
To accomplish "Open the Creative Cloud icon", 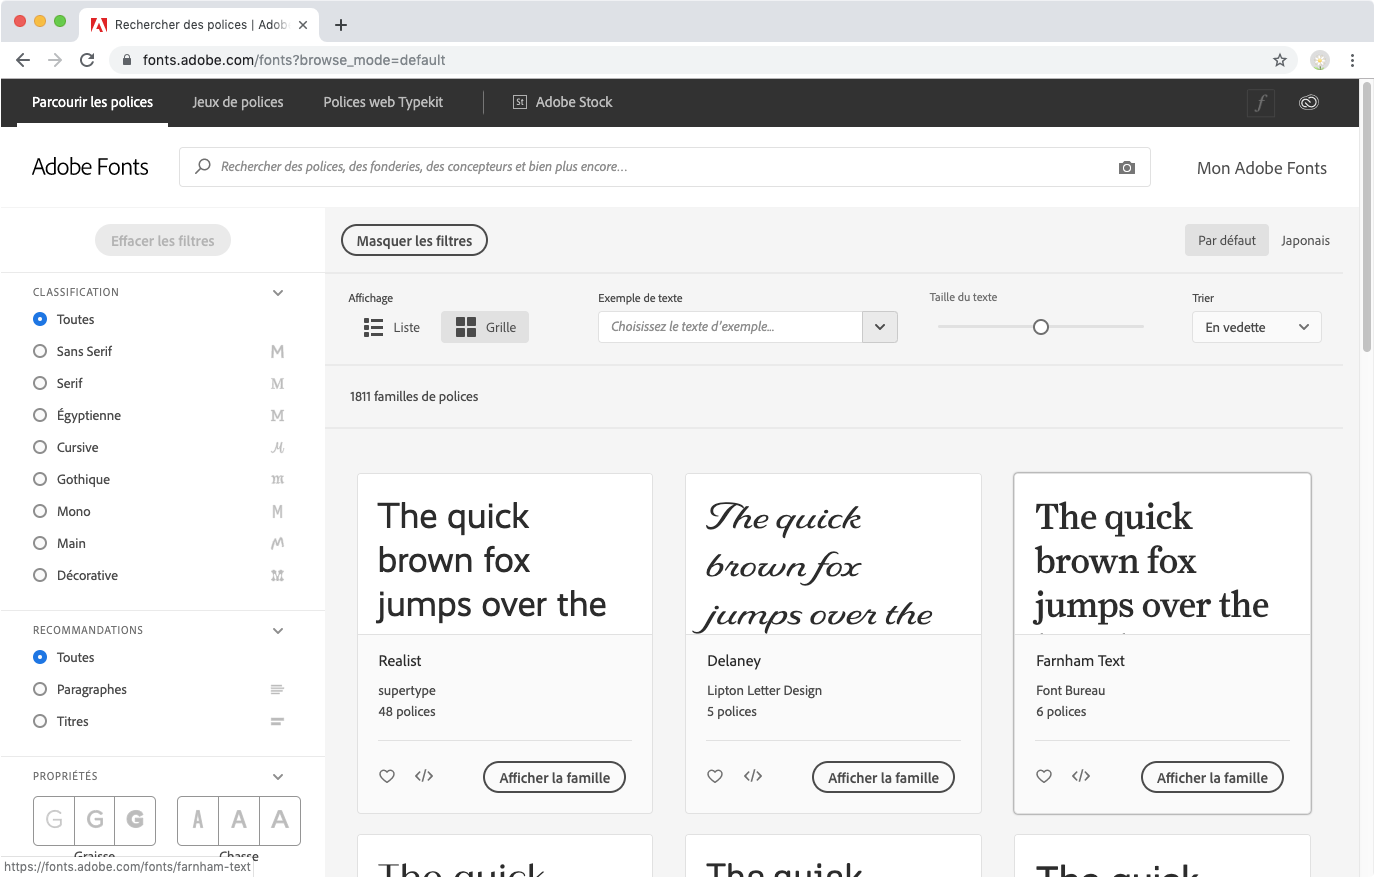I will [1308, 102].
